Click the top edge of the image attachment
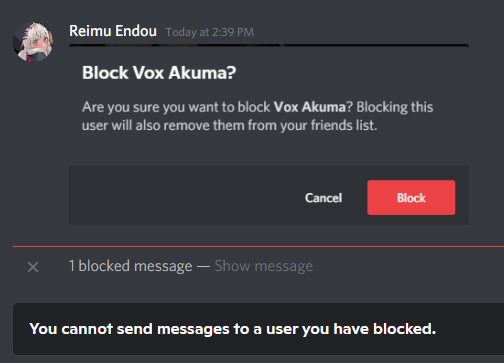The image size is (504, 363). [269, 45]
